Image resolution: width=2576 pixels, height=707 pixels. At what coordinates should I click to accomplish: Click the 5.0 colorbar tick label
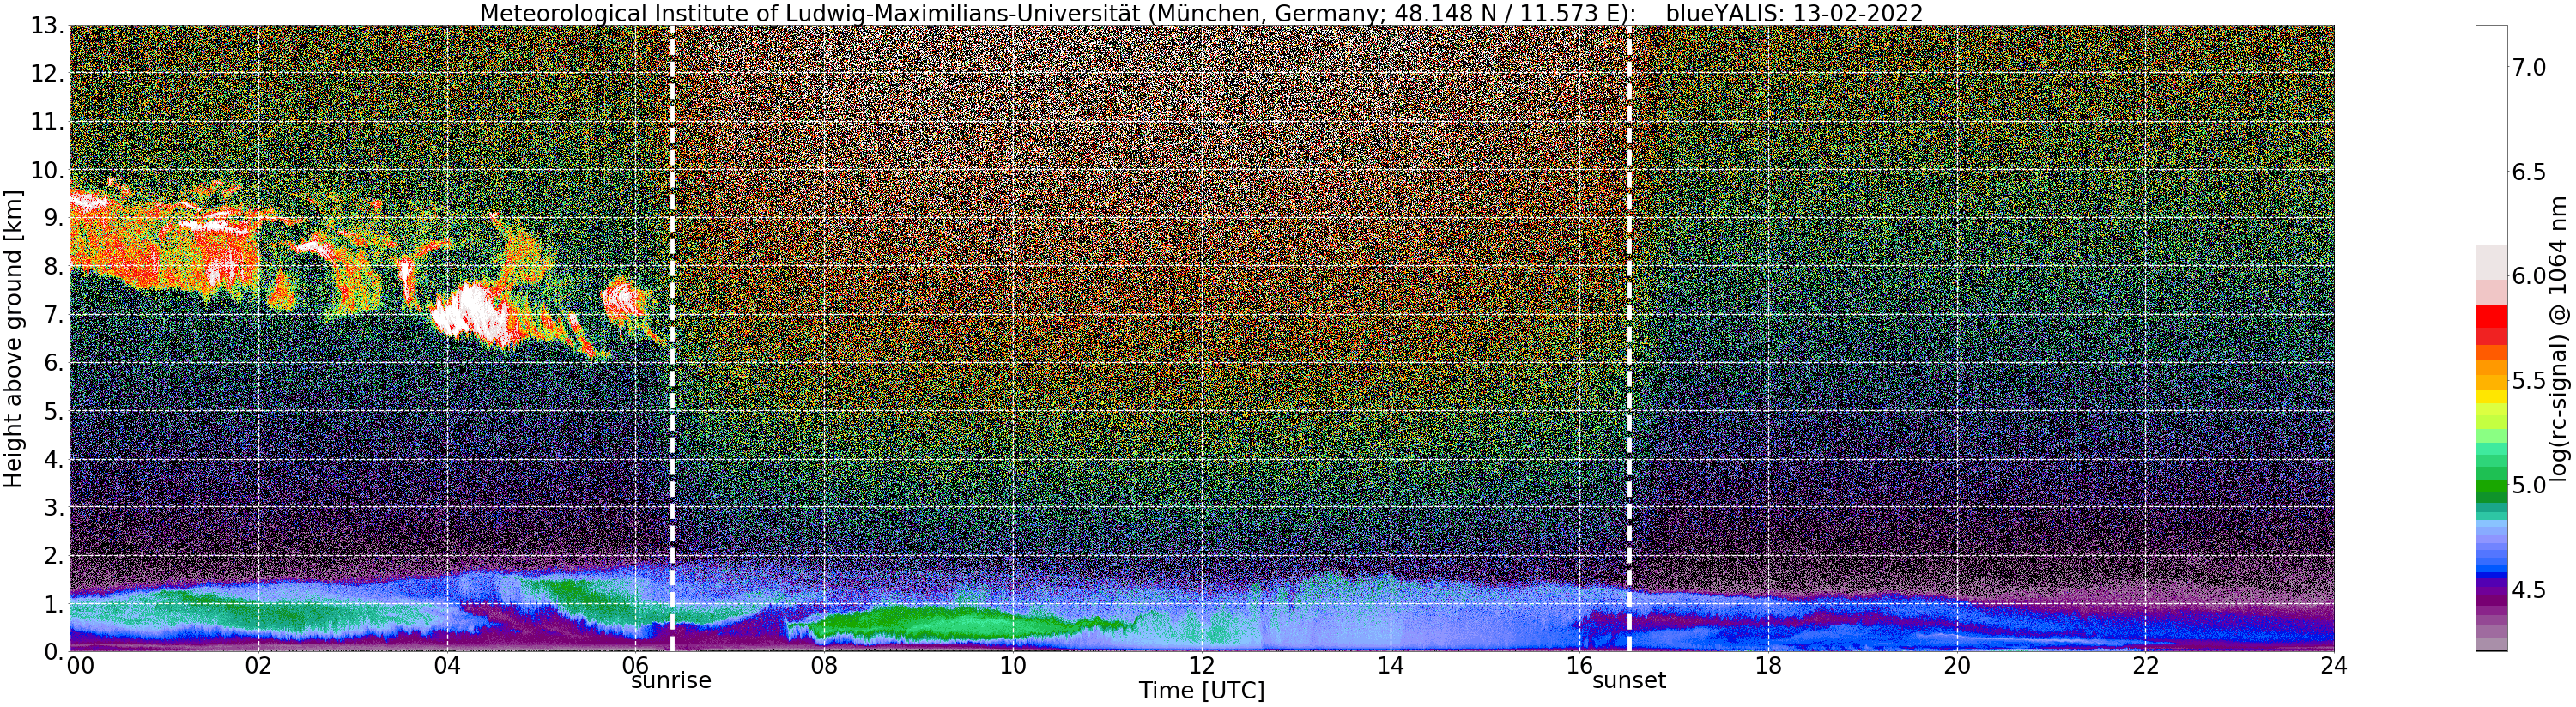coord(2528,485)
